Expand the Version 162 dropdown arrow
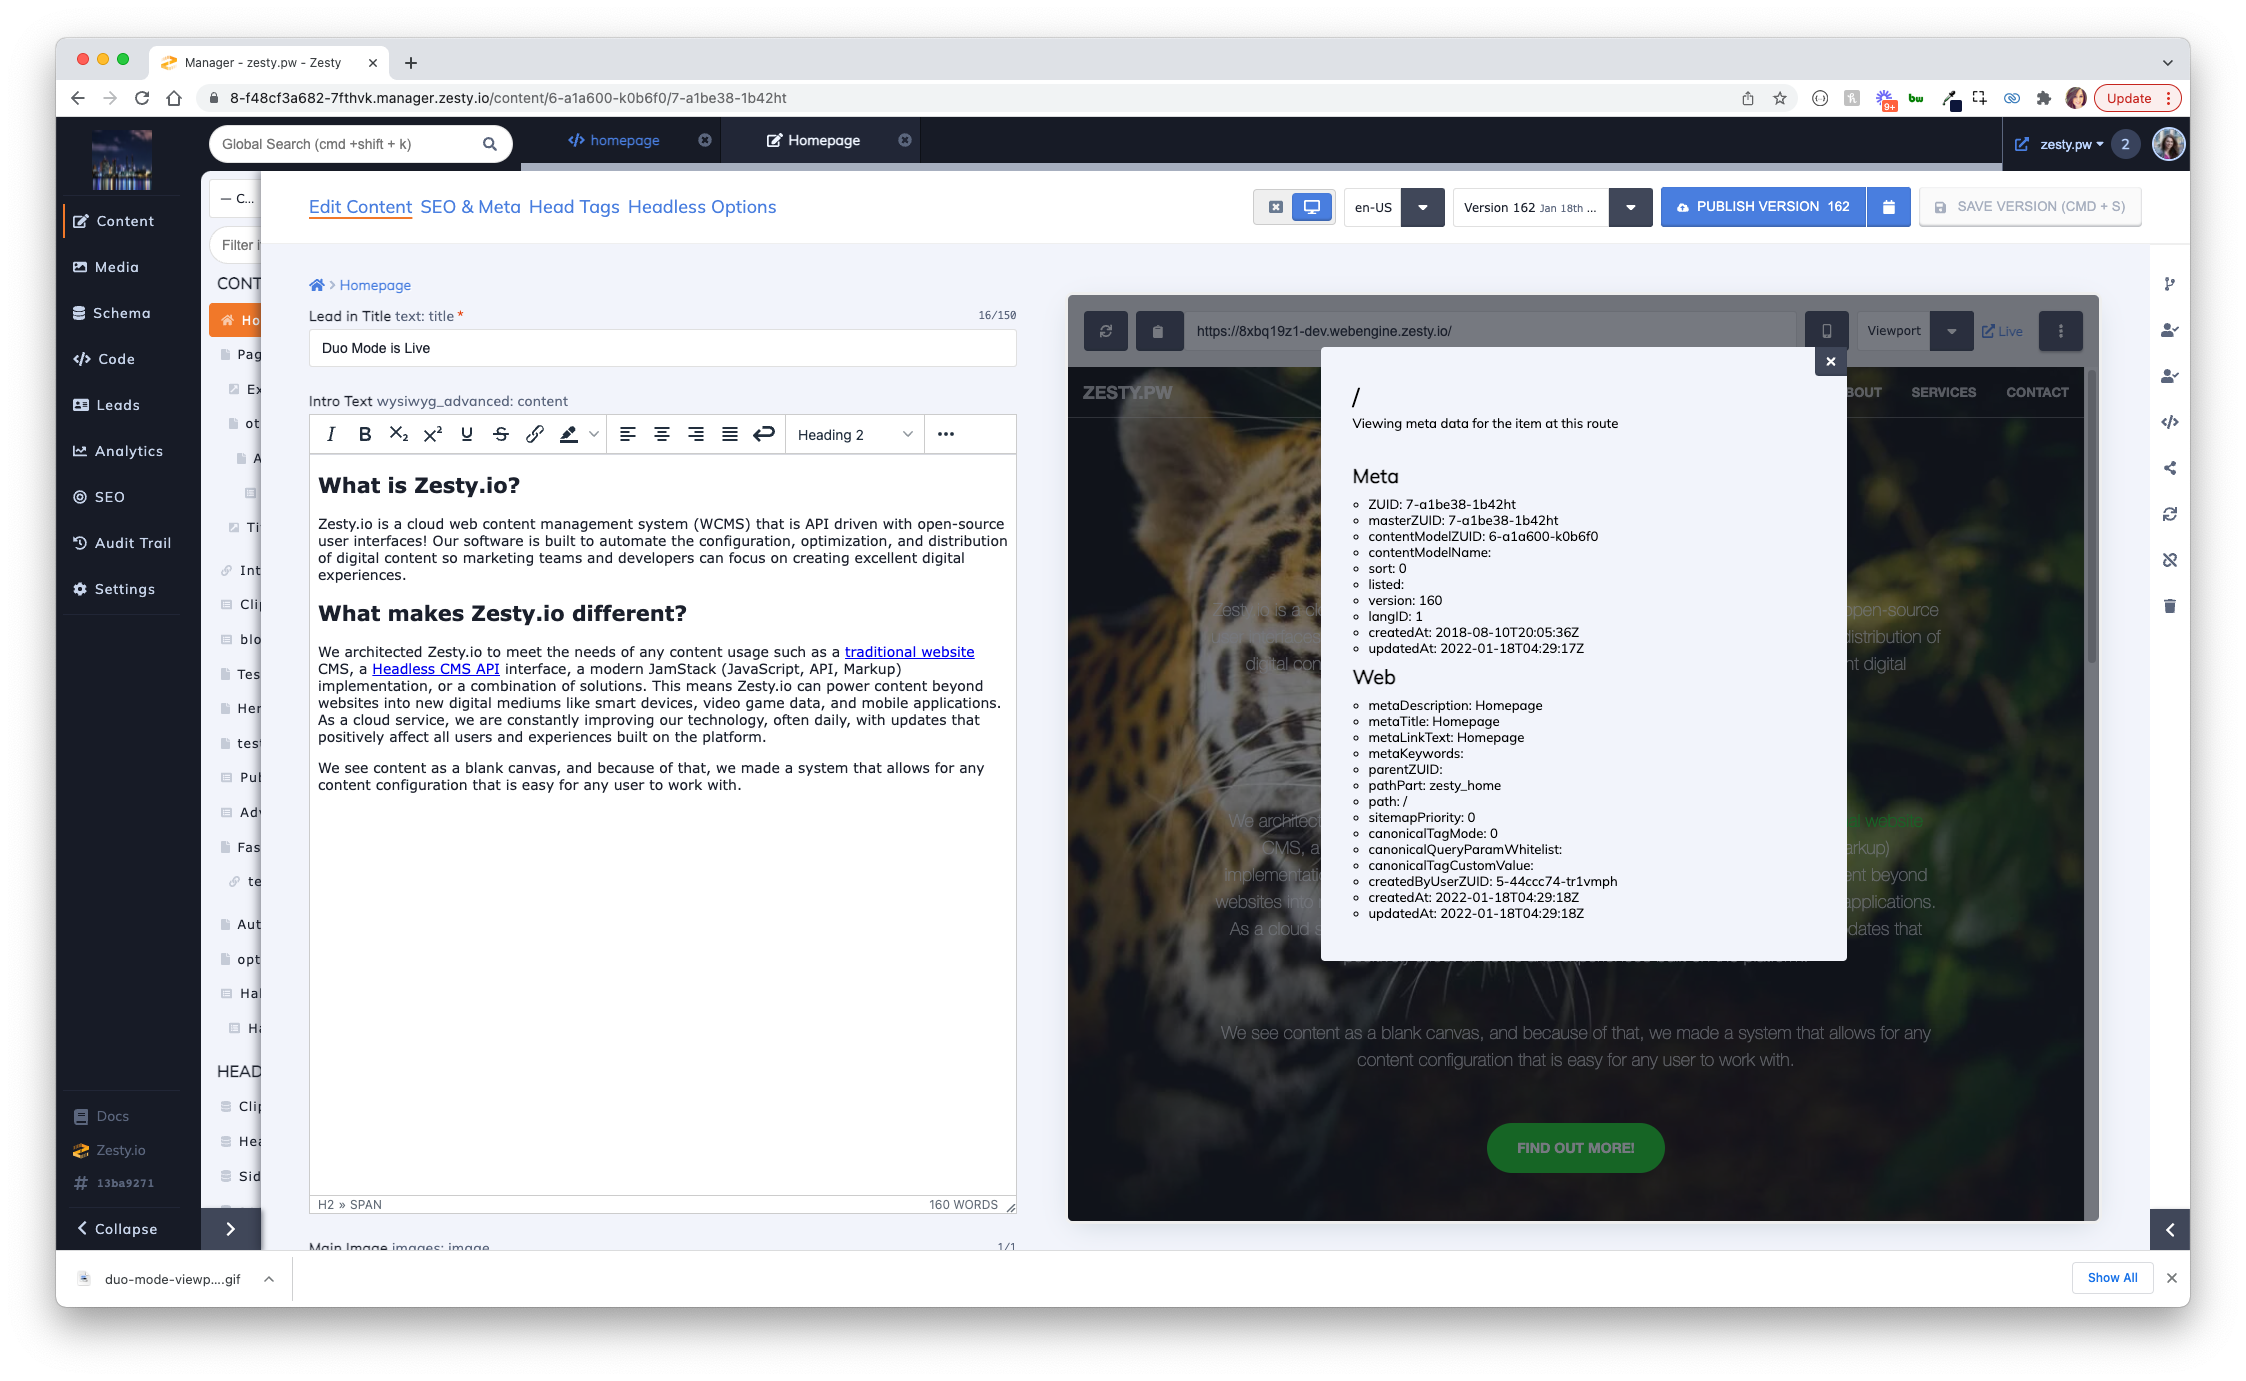This screenshot has width=2246, height=1381. 1632,205
